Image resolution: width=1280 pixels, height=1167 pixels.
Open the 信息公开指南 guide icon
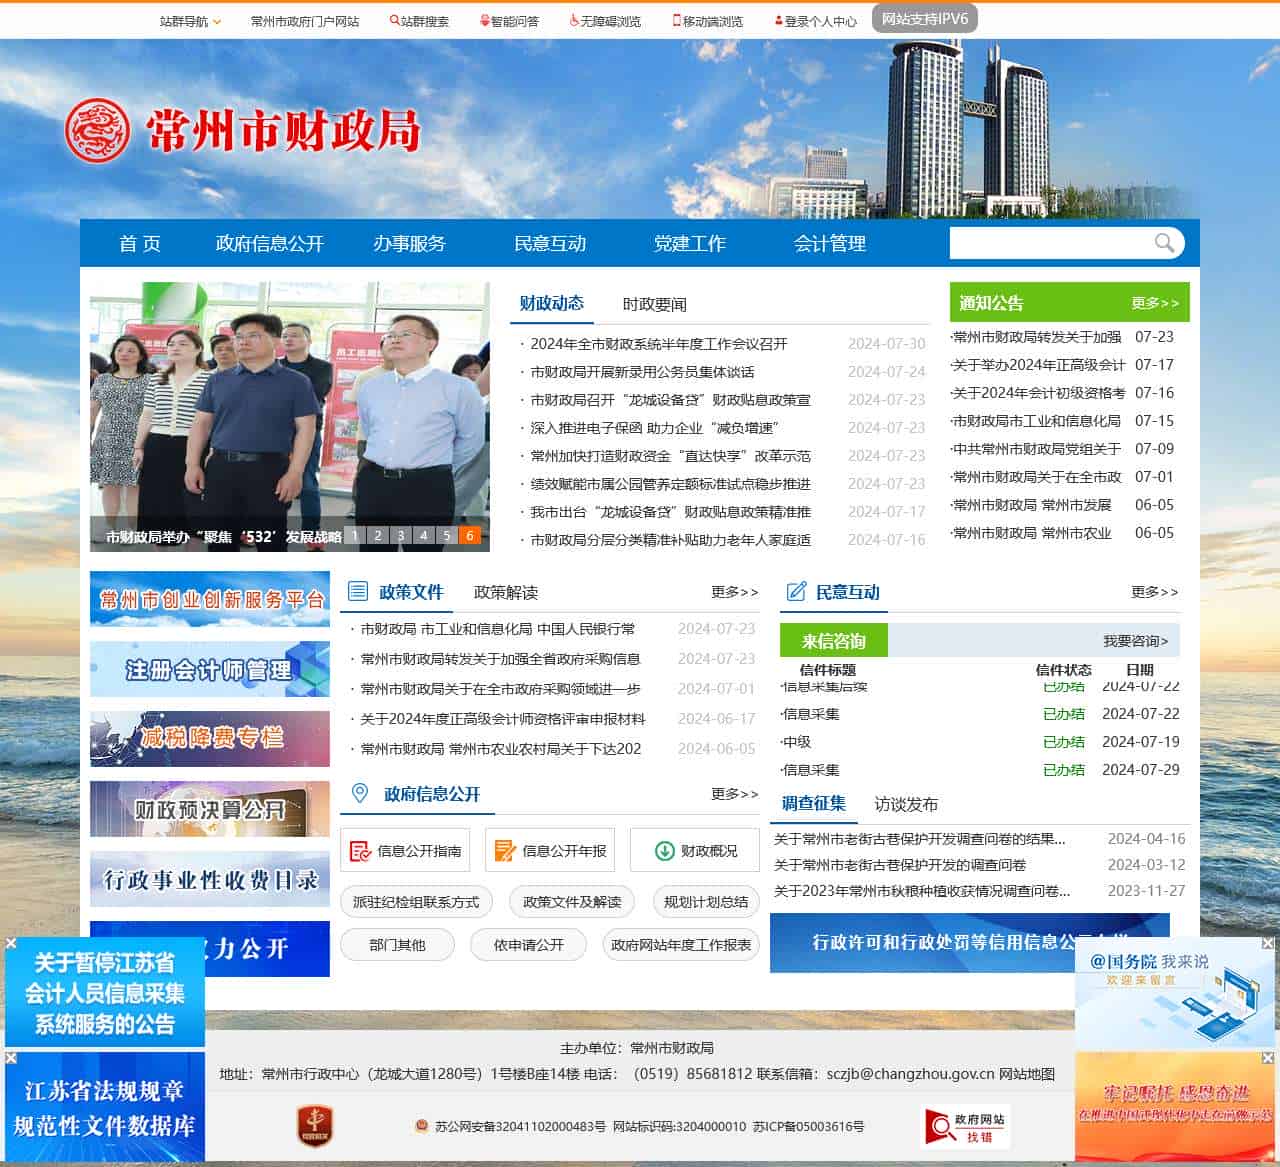tap(362, 850)
